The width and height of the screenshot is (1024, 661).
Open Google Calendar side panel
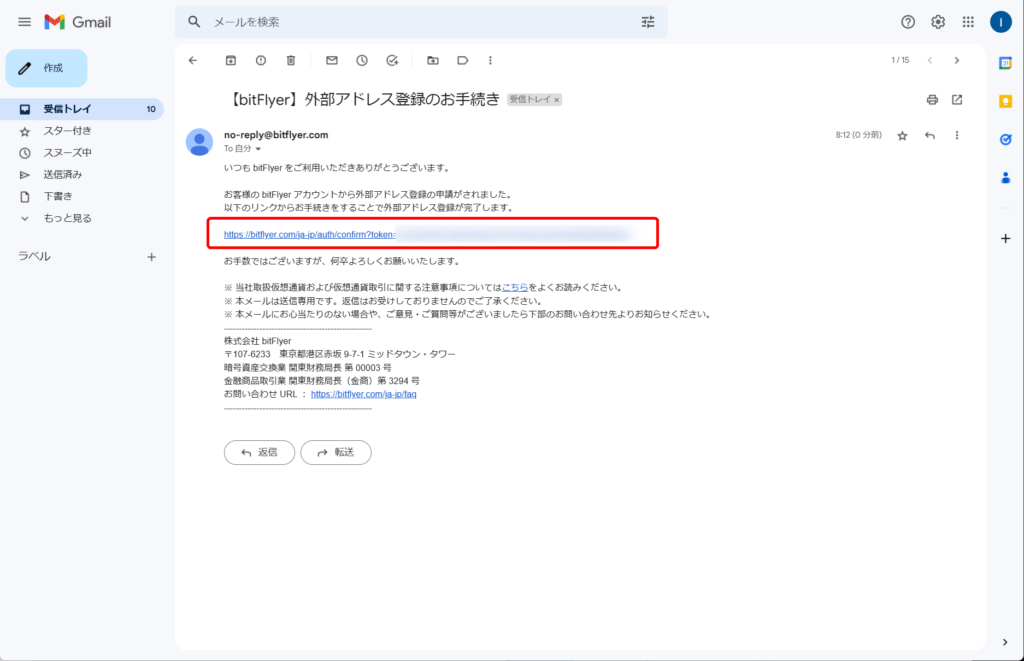click(1005, 63)
